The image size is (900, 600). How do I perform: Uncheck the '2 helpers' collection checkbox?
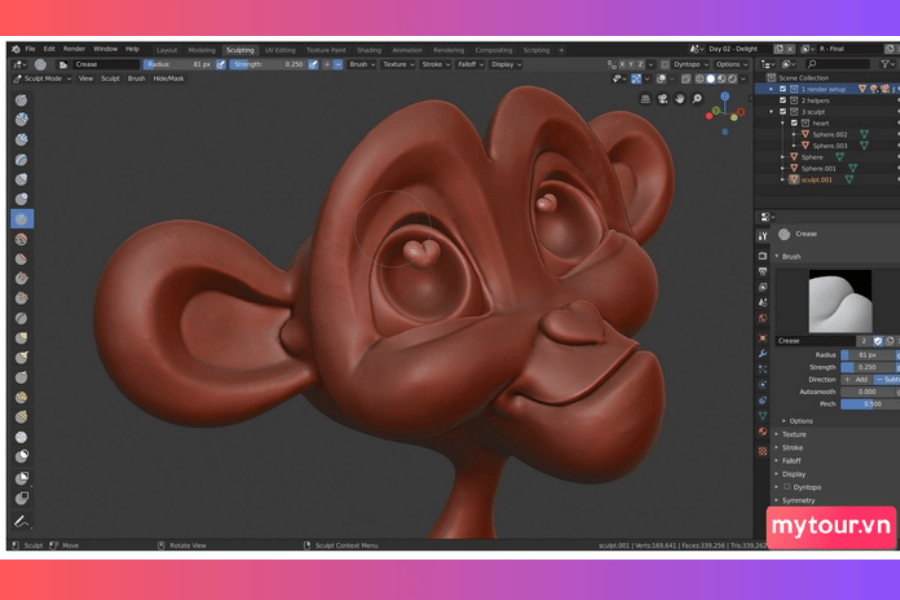(794, 100)
